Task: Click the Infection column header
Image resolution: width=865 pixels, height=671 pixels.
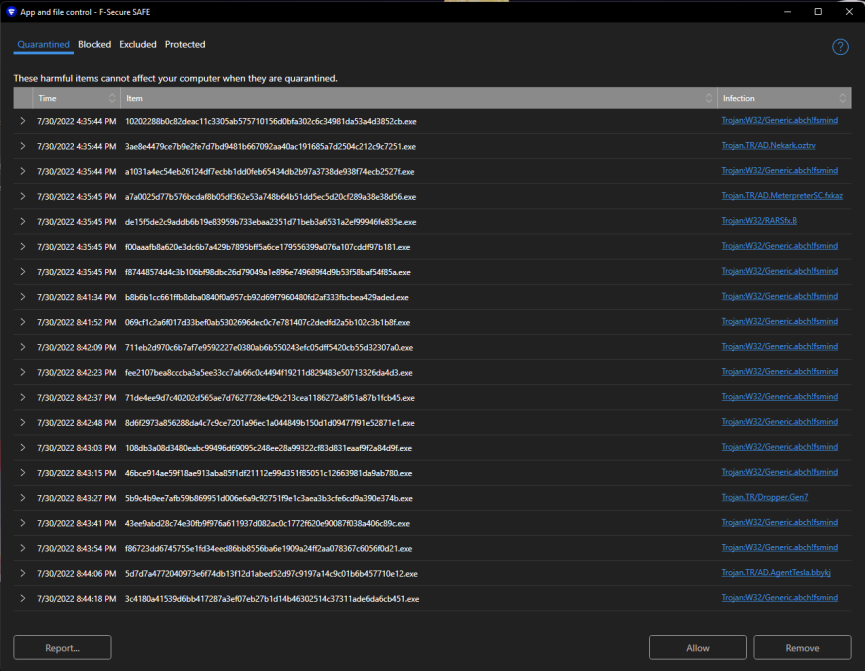Action: (784, 98)
